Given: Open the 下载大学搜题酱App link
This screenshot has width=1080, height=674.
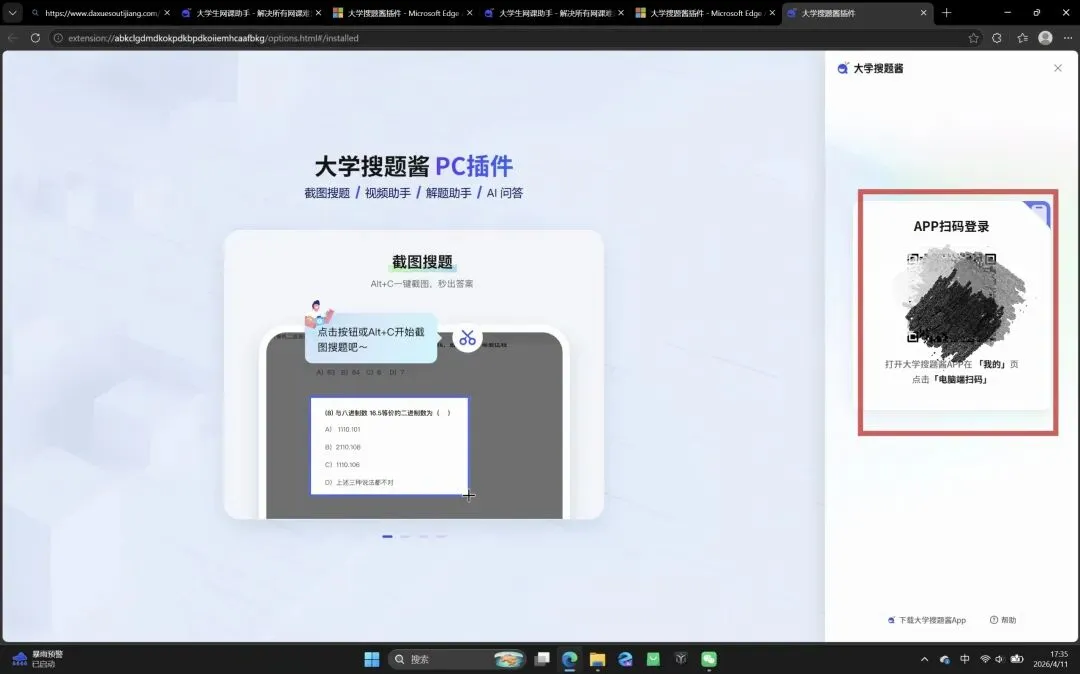Looking at the screenshot, I should click(x=927, y=620).
